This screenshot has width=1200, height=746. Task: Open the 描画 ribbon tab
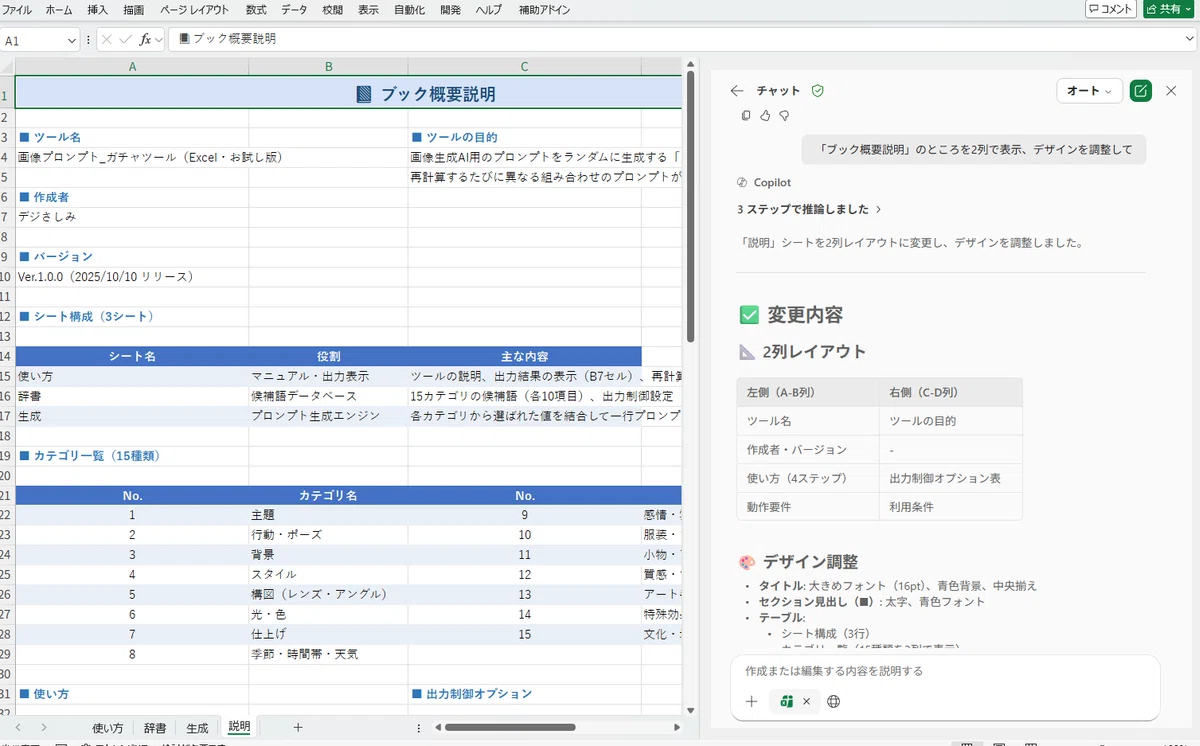click(x=133, y=9)
